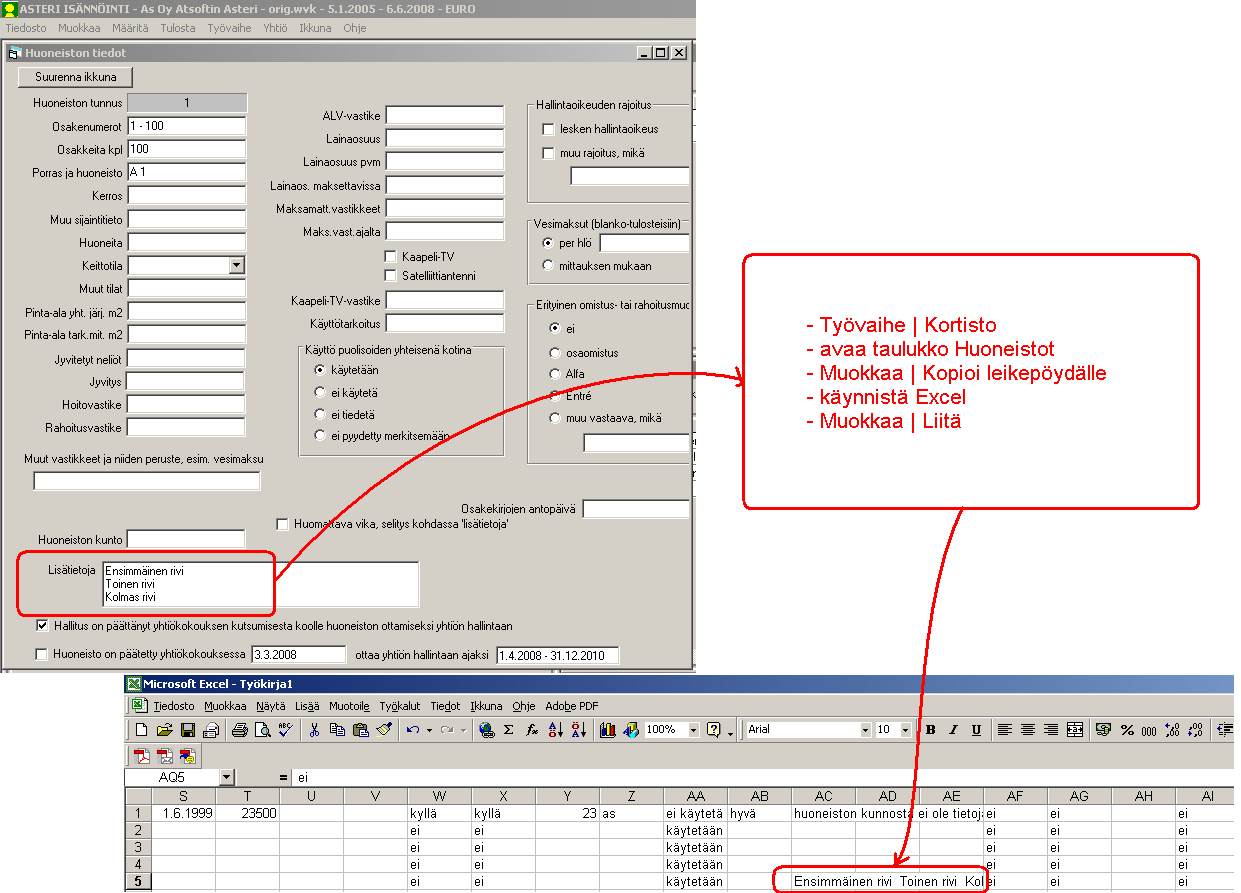
Task: Open the font size 10 dropdown
Action: coord(905,730)
